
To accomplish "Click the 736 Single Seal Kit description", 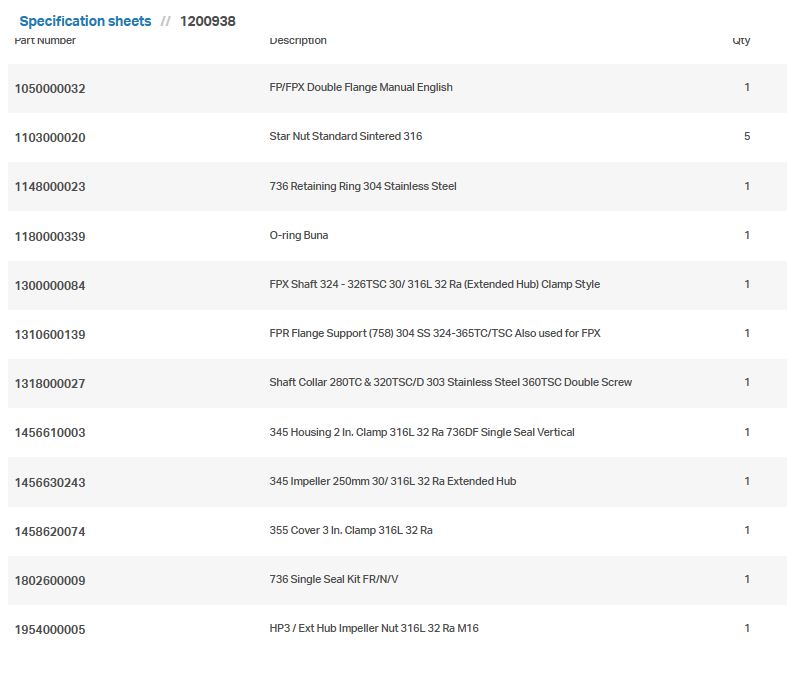I will [334, 579].
